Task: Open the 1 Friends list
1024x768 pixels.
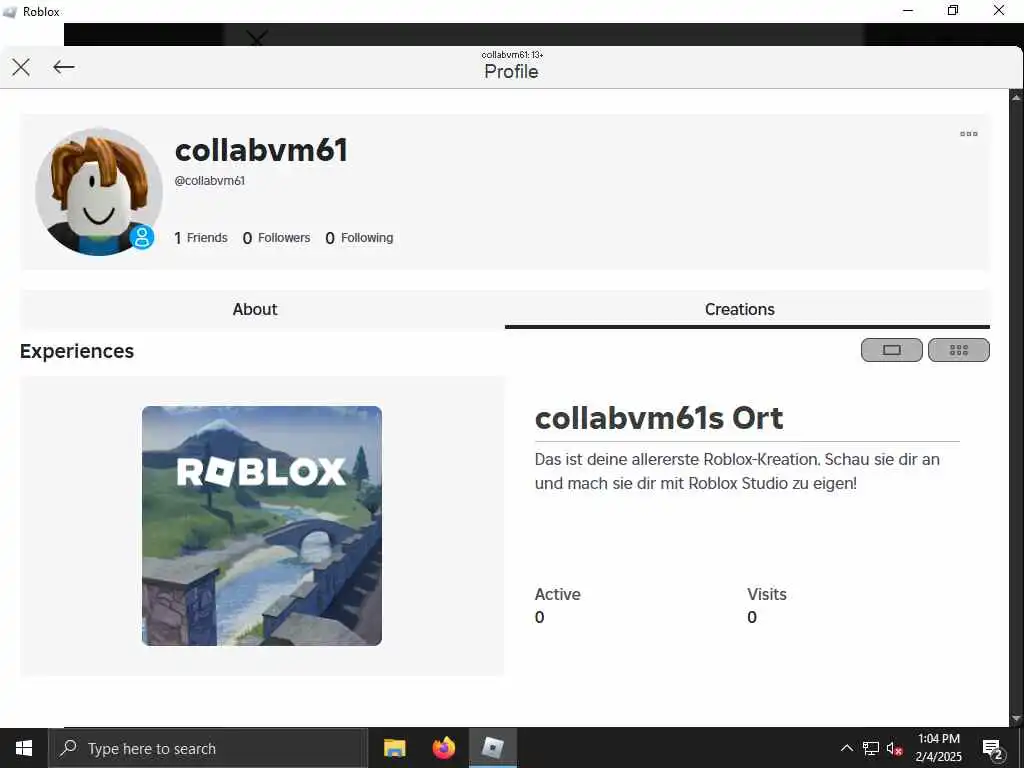Action: pos(200,238)
